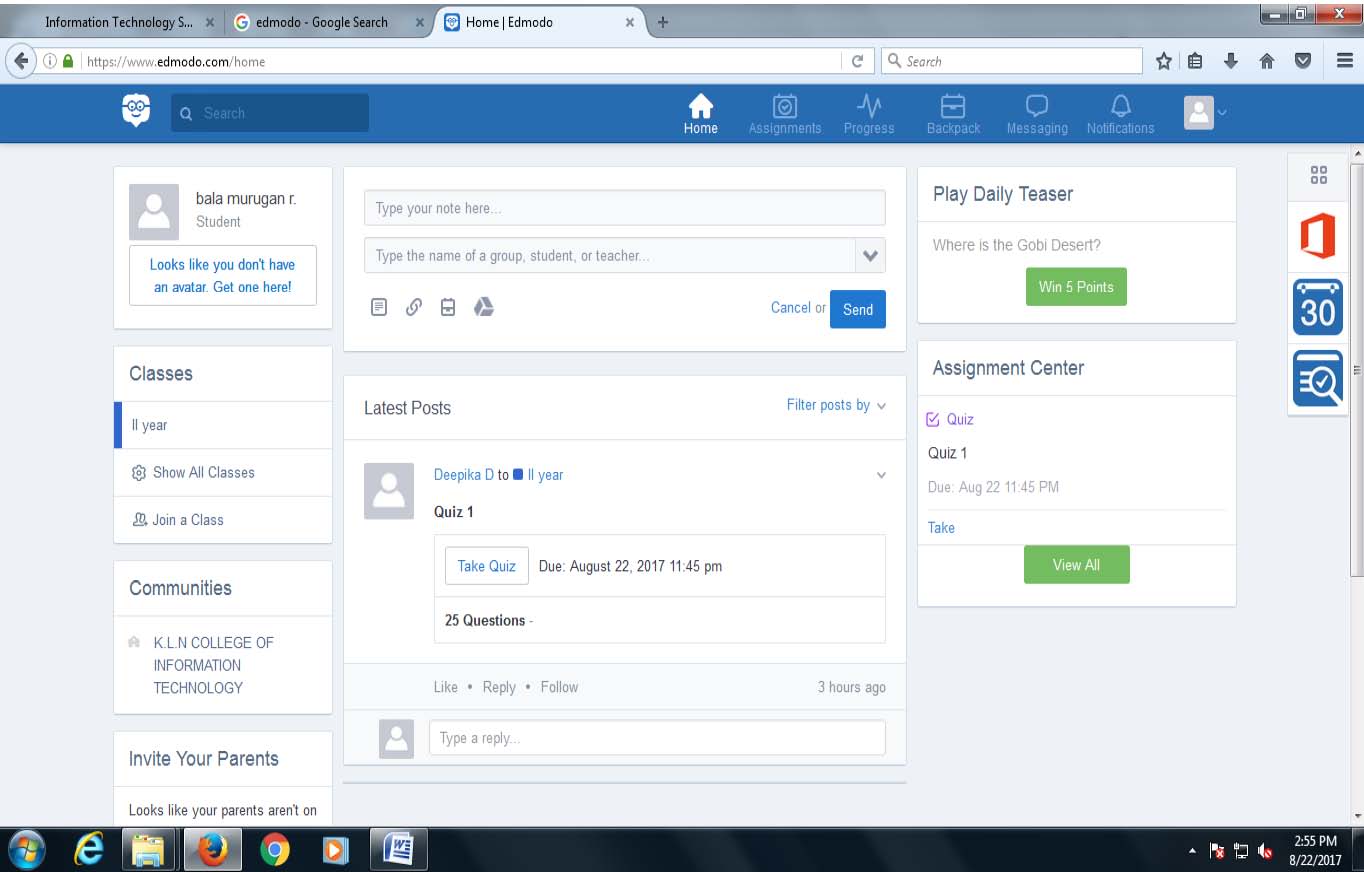
Task: Open the Edmodo logo home icon
Action: [x=136, y=110]
